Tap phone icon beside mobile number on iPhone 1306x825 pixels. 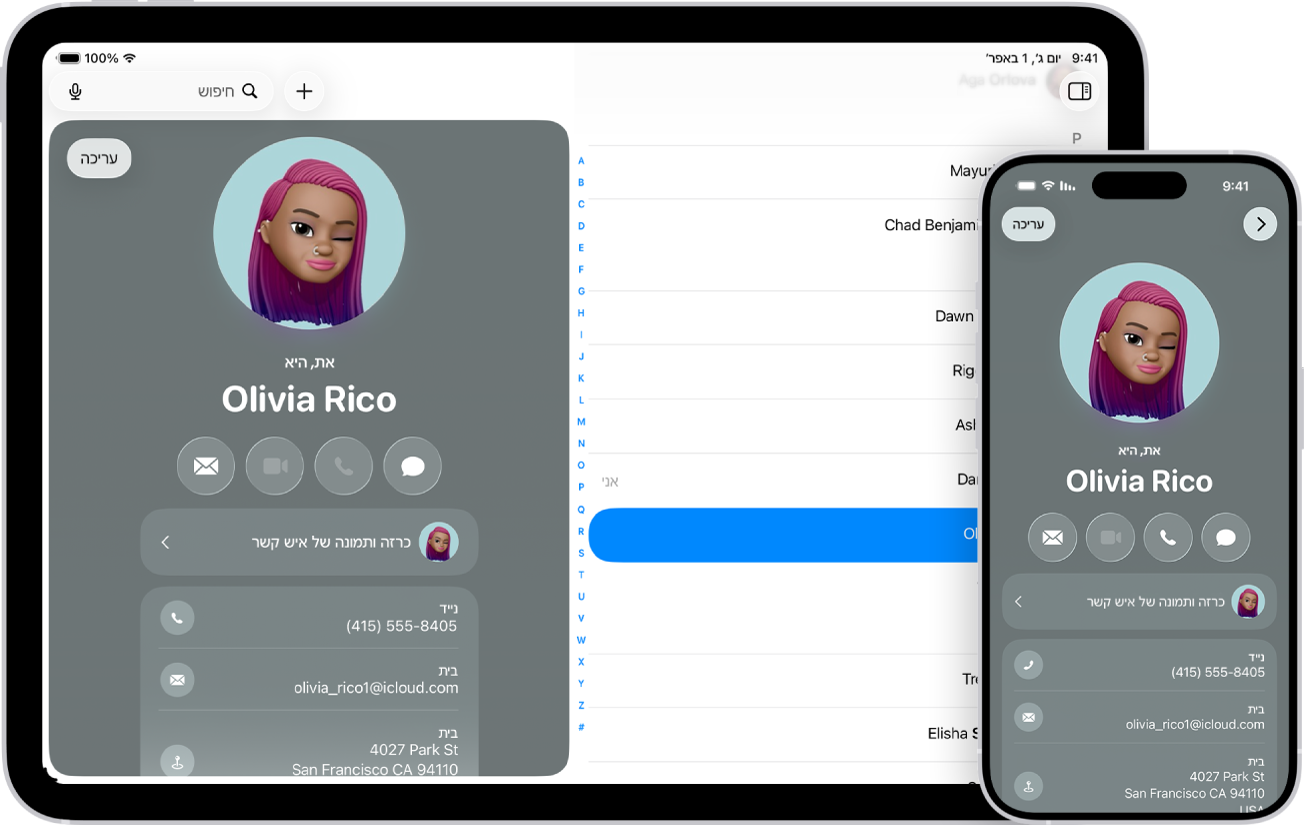click(x=1028, y=665)
